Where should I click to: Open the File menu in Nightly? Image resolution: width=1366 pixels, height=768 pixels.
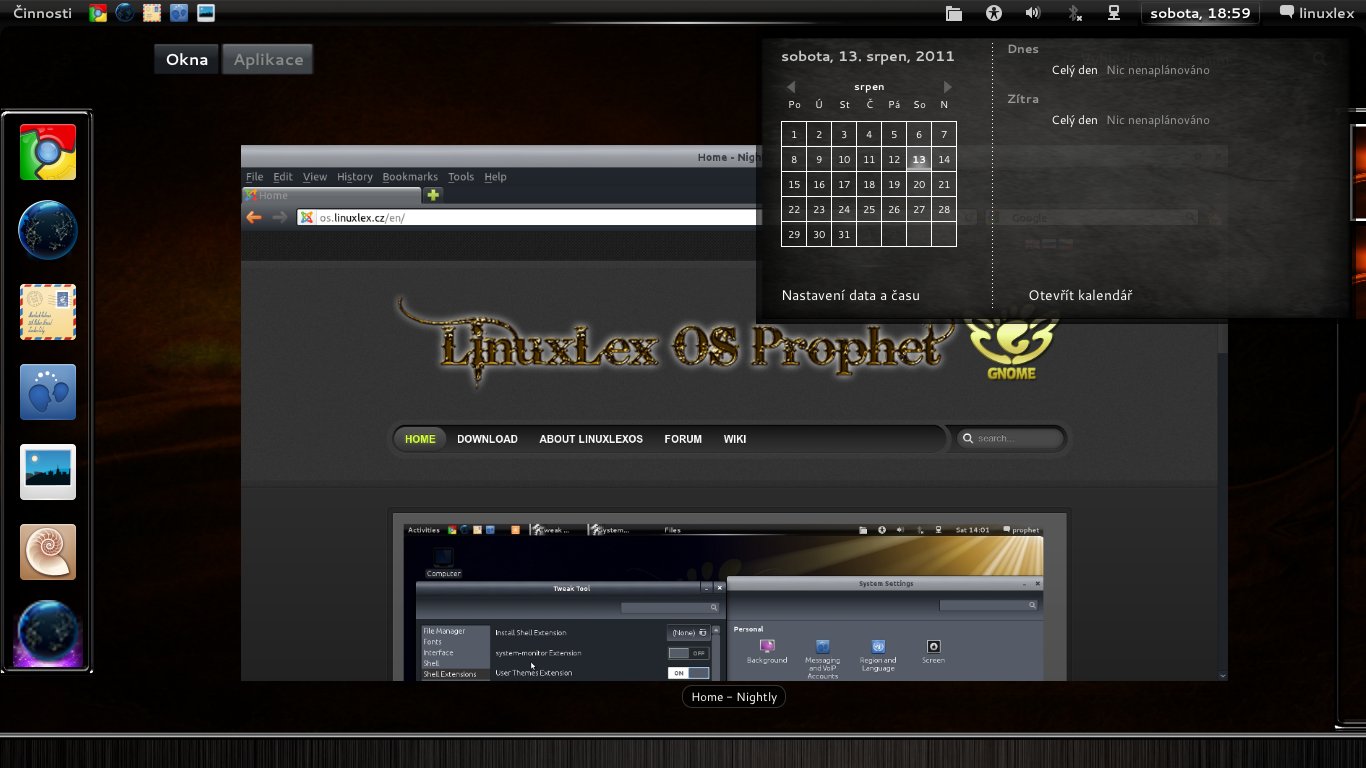point(255,177)
